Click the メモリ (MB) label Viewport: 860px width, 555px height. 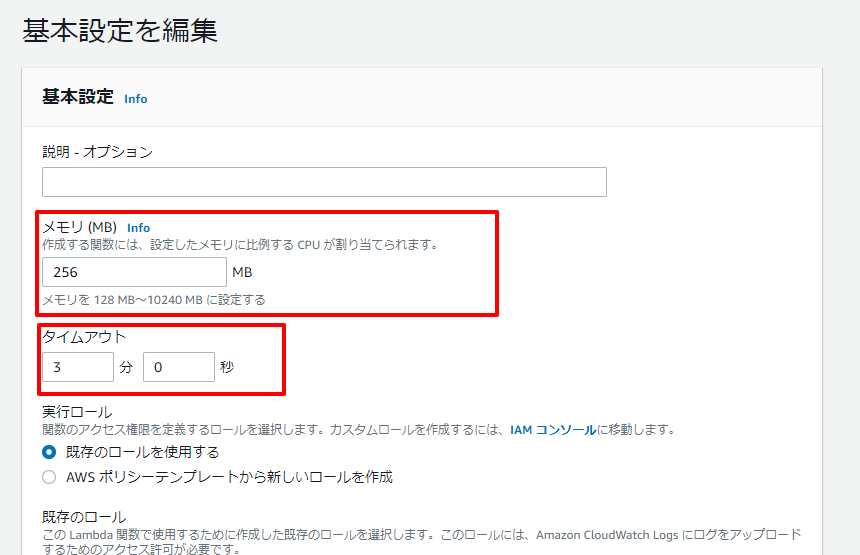click(x=80, y=227)
